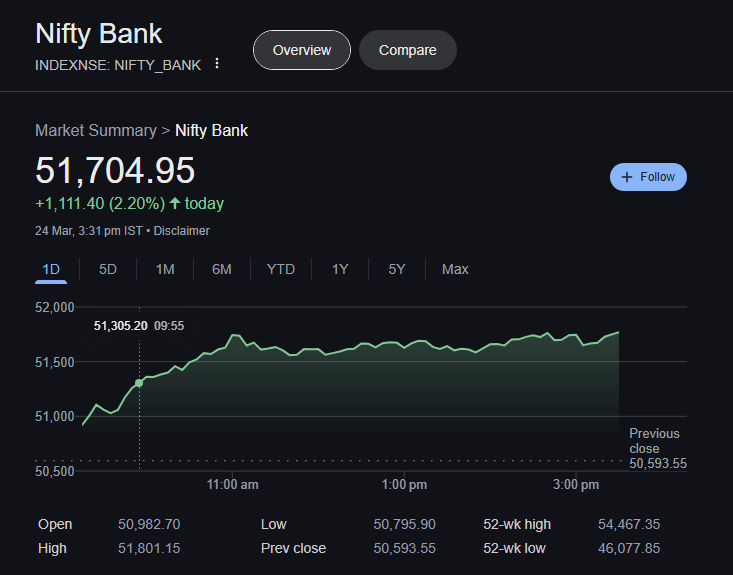Click the 1:00 pm axis label
Screen dimensions: 733x575
[404, 485]
